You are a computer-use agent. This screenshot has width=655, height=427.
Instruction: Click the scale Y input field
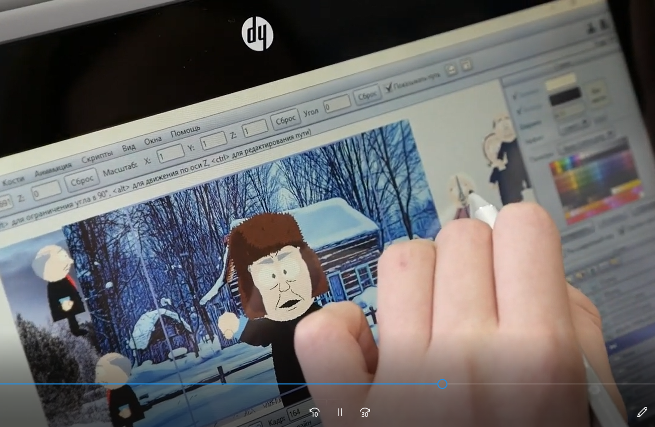tap(213, 141)
